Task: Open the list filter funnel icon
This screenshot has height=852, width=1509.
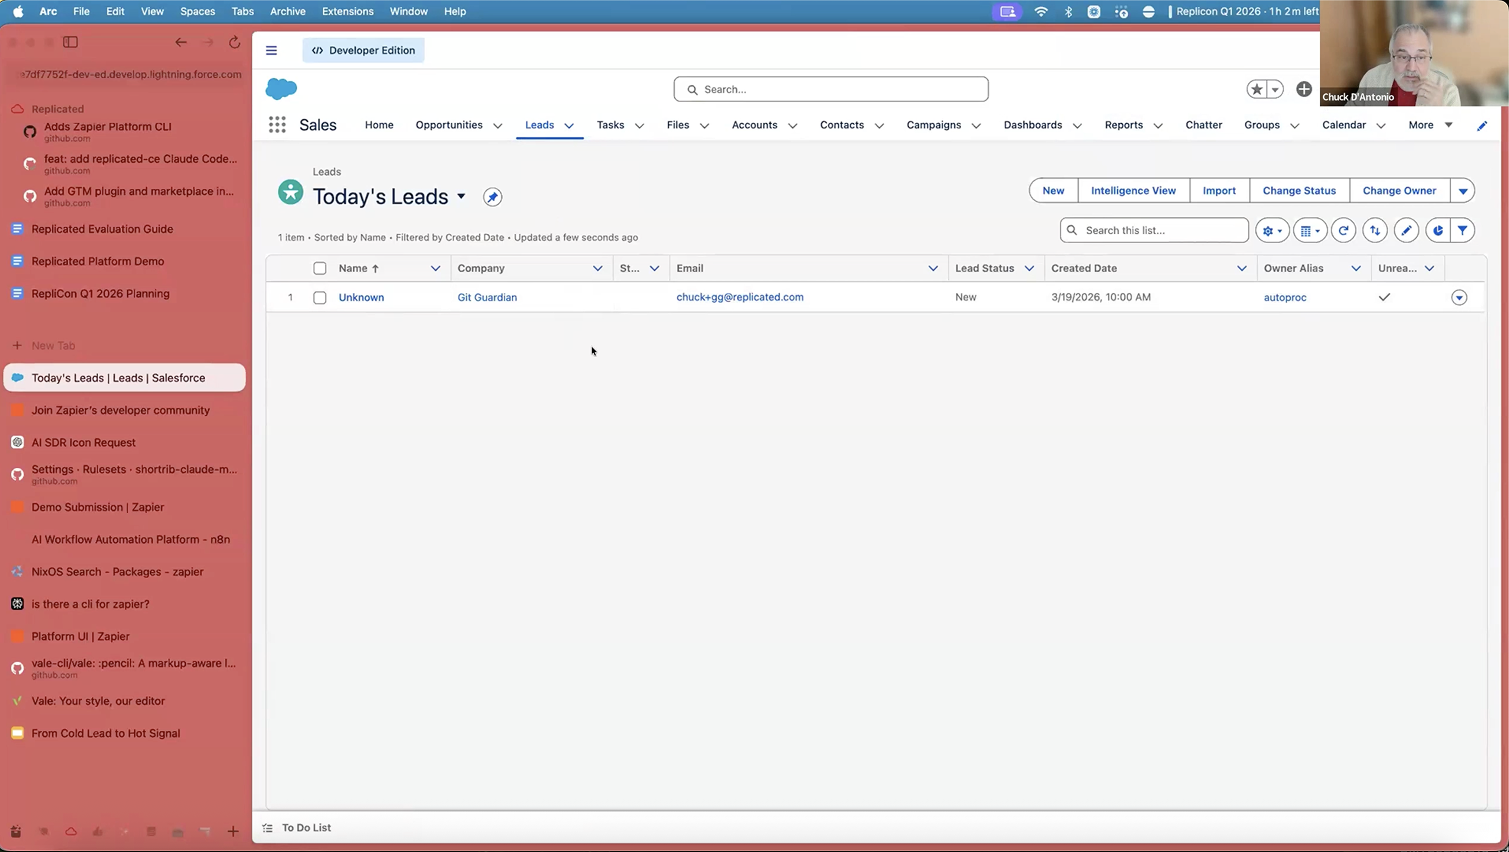Action: point(1462,230)
